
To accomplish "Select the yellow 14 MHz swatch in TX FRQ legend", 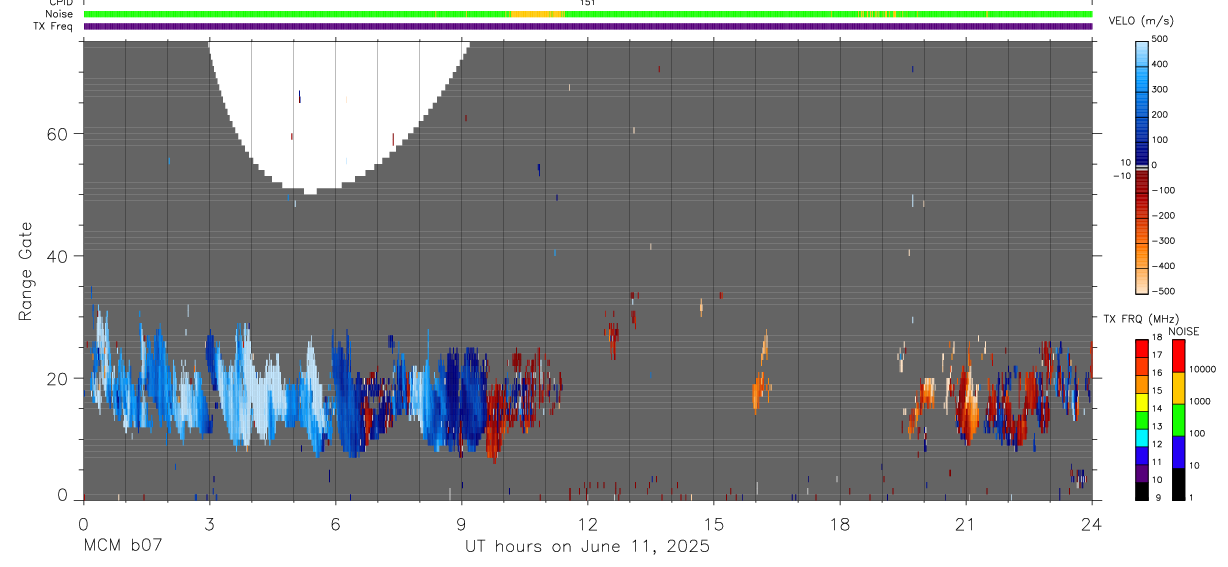I will coord(1142,402).
